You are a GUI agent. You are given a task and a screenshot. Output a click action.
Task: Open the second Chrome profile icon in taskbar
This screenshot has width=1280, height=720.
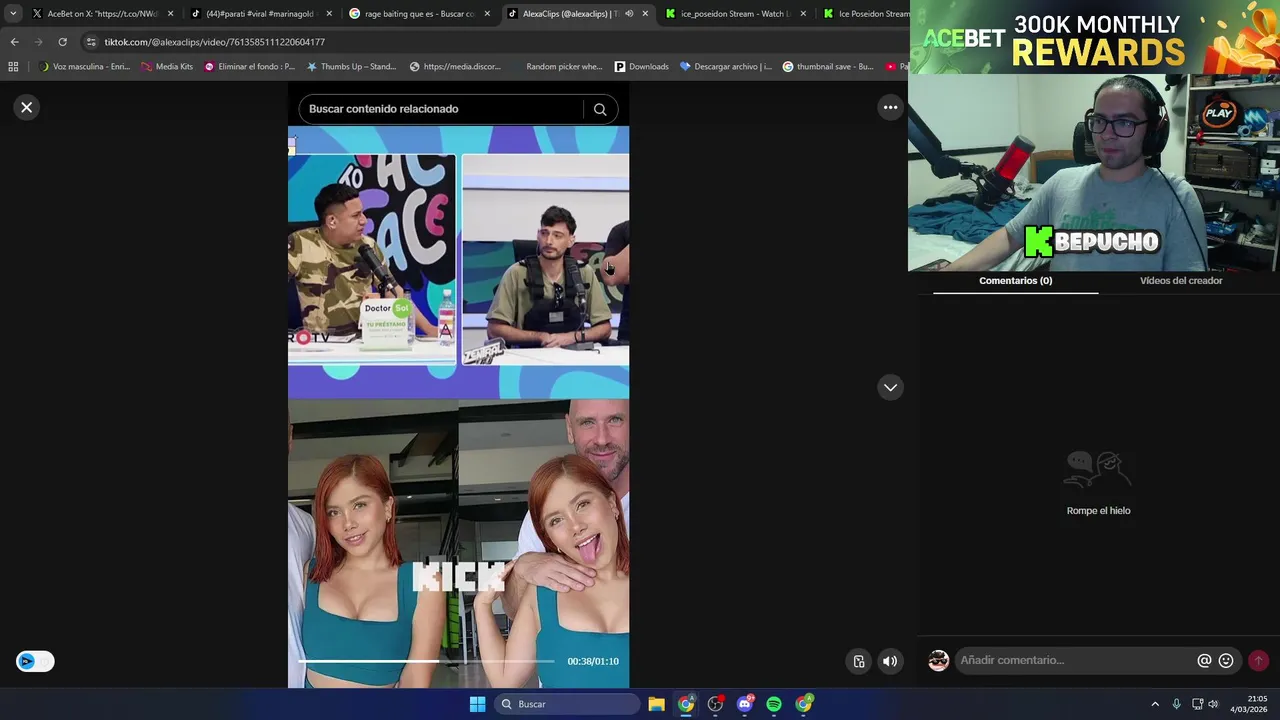804,704
